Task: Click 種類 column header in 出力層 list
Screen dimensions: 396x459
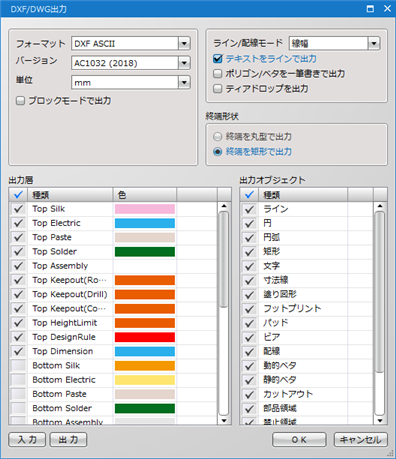Action: (70, 195)
